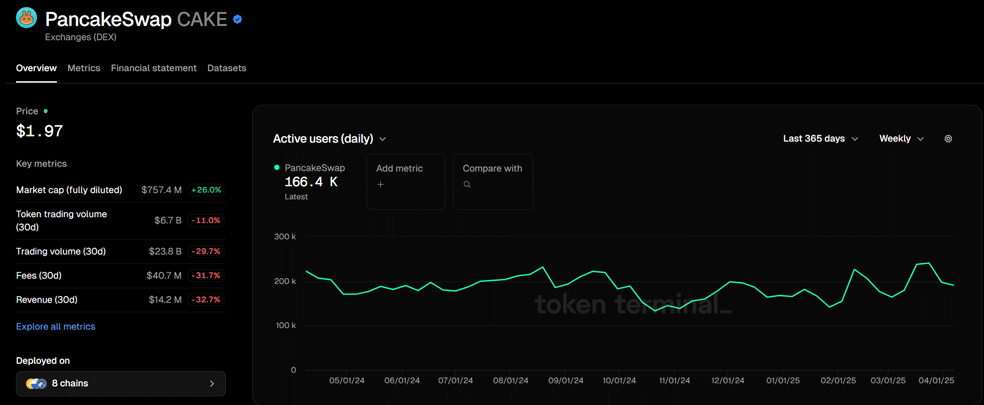Click the Add metric box

click(406, 181)
